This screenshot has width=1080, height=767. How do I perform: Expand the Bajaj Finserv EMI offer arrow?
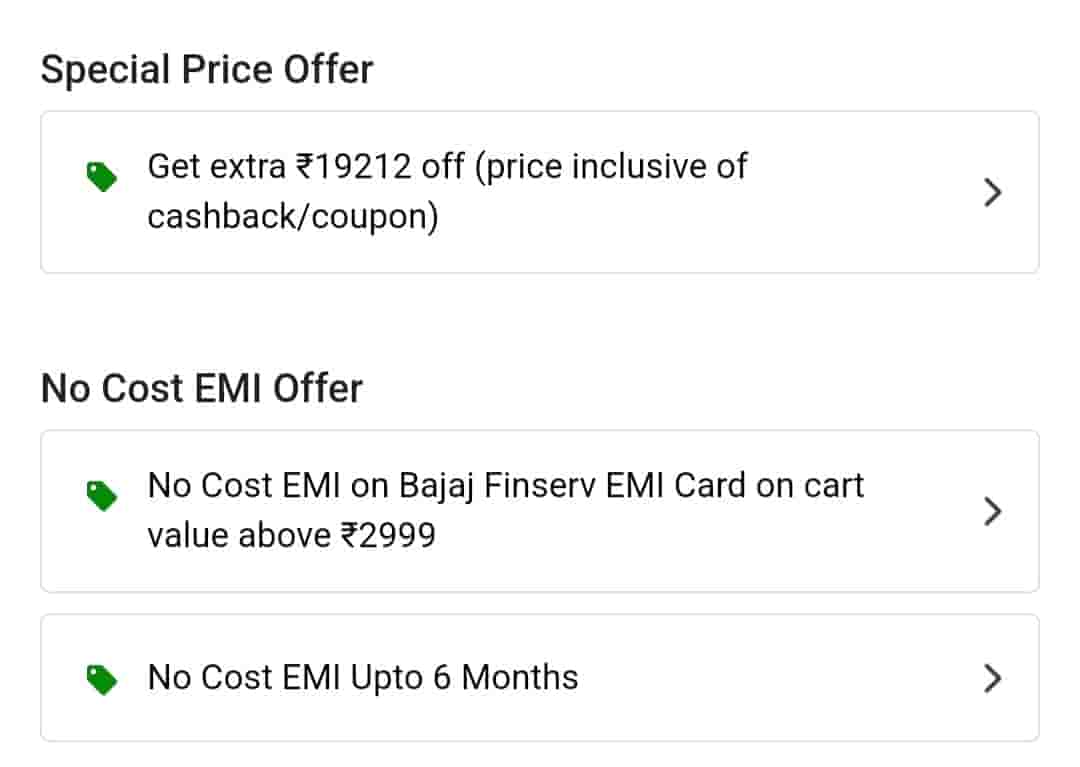pos(992,512)
